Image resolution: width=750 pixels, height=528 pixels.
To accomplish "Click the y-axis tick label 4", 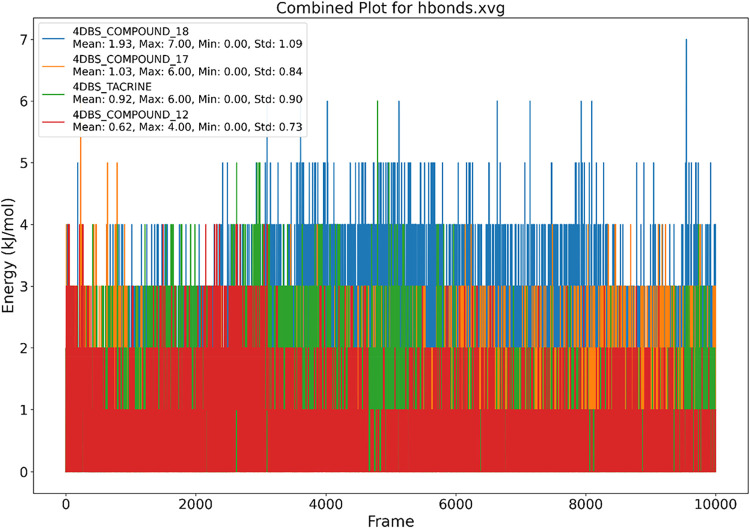I will [x=23, y=225].
